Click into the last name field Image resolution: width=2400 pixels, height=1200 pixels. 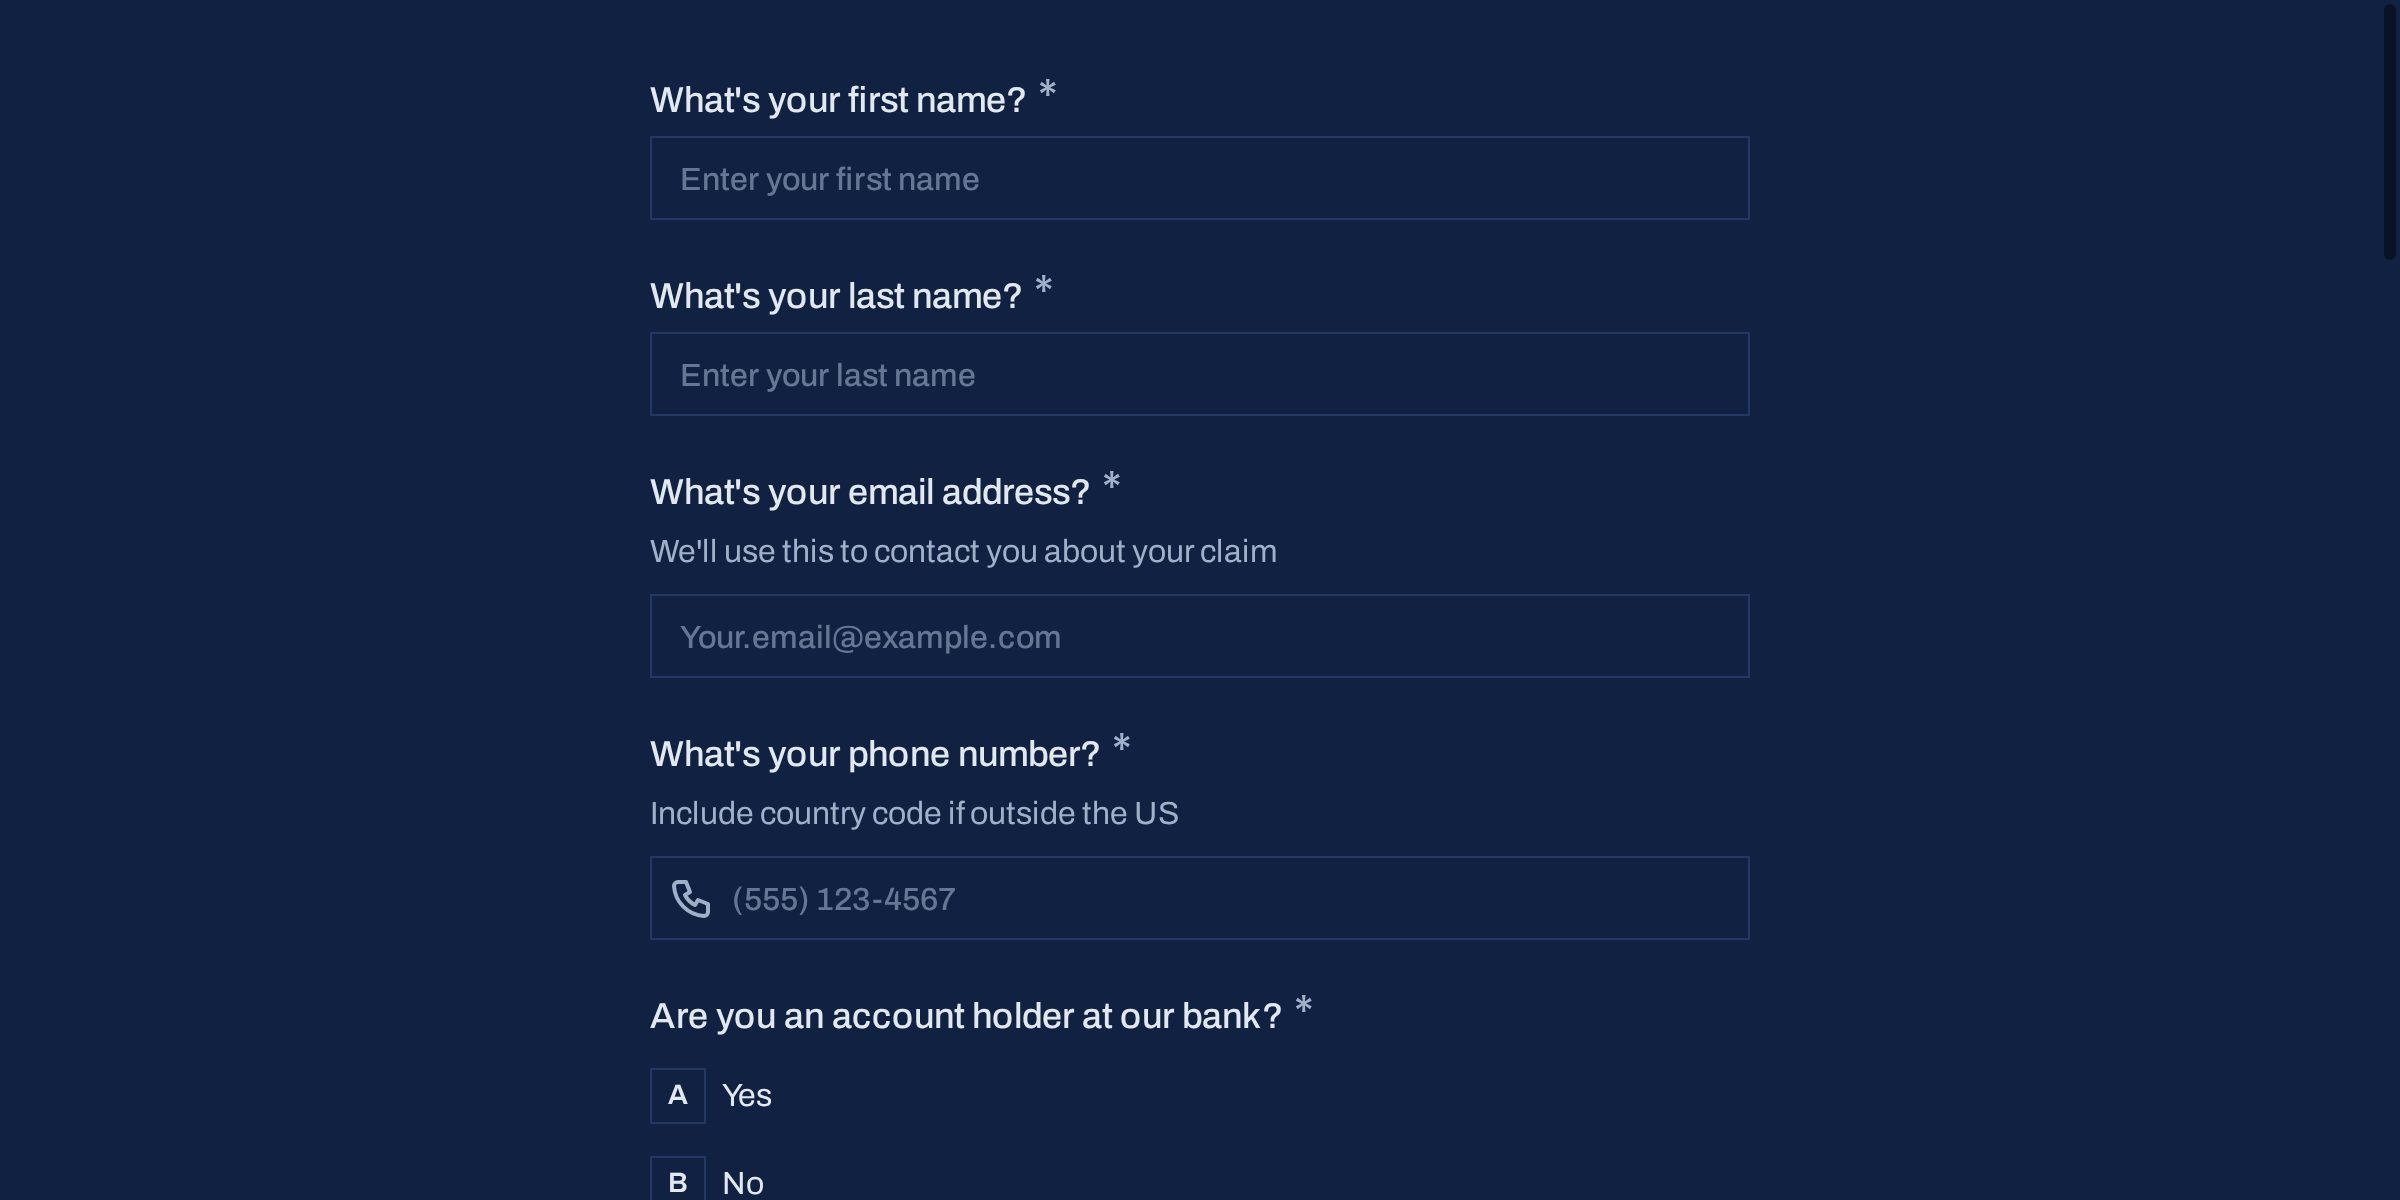coord(1199,374)
